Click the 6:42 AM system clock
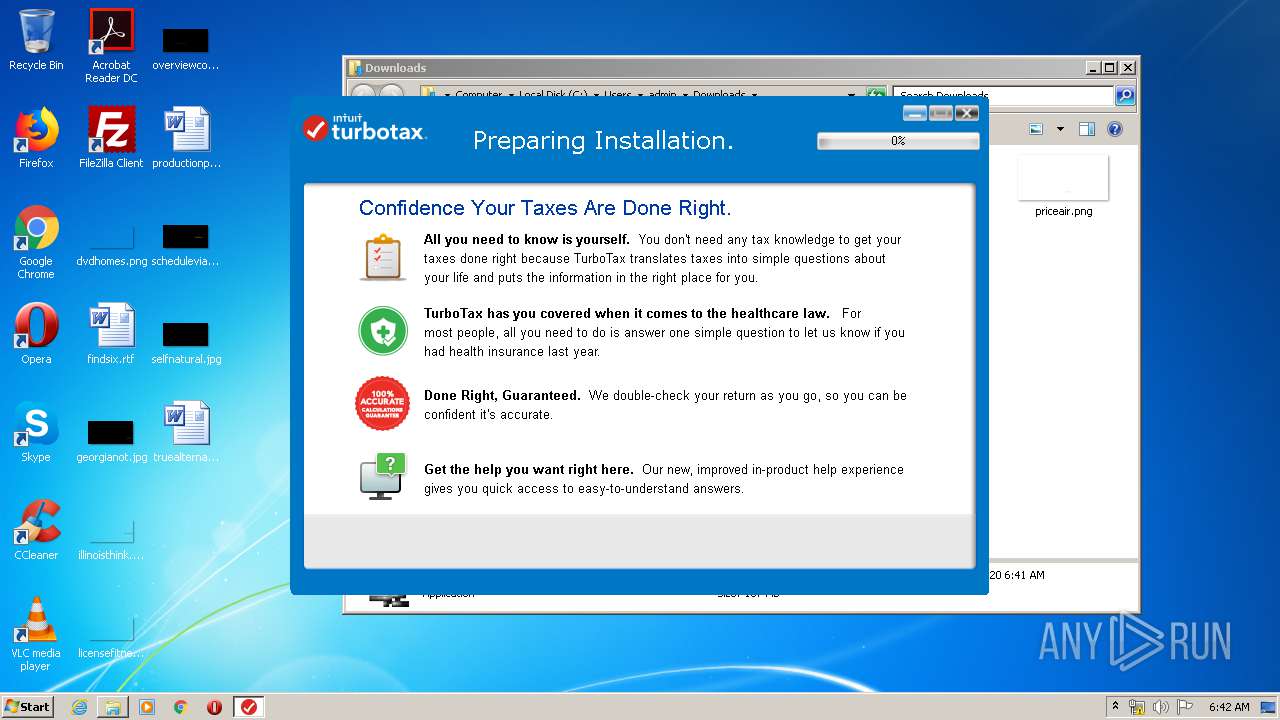The image size is (1280, 720). 1229,707
